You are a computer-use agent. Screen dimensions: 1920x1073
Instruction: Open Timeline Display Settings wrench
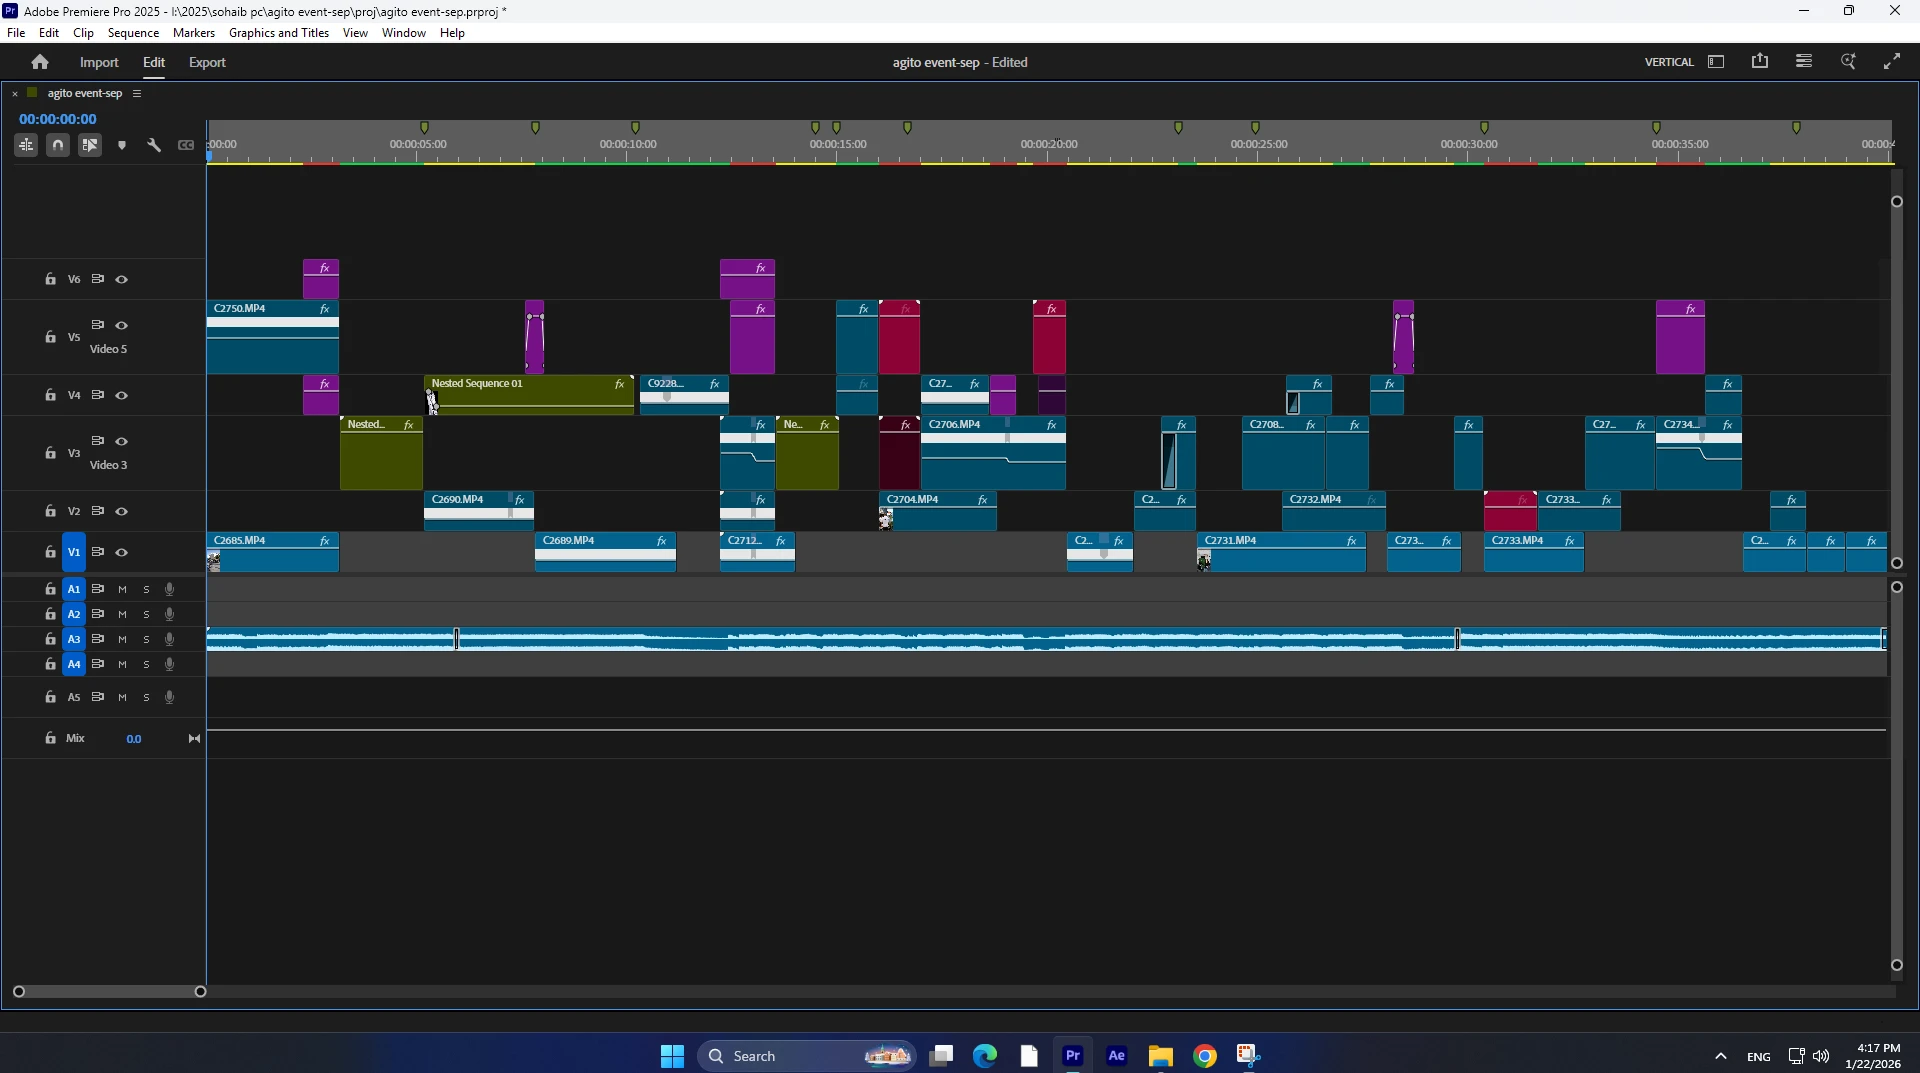(154, 145)
